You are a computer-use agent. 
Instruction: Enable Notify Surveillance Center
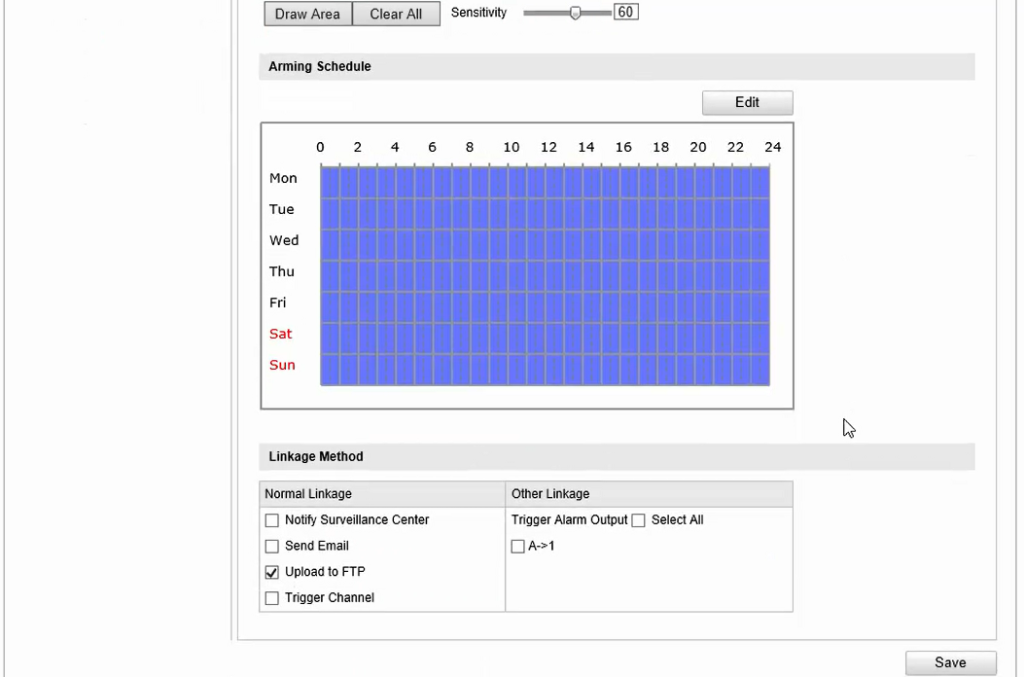point(271,520)
